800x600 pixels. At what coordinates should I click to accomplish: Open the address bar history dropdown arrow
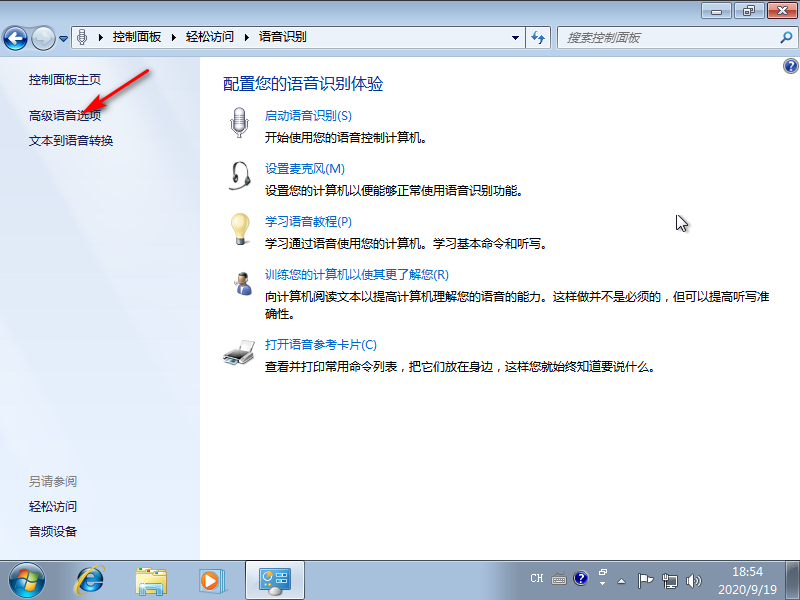tap(514, 37)
